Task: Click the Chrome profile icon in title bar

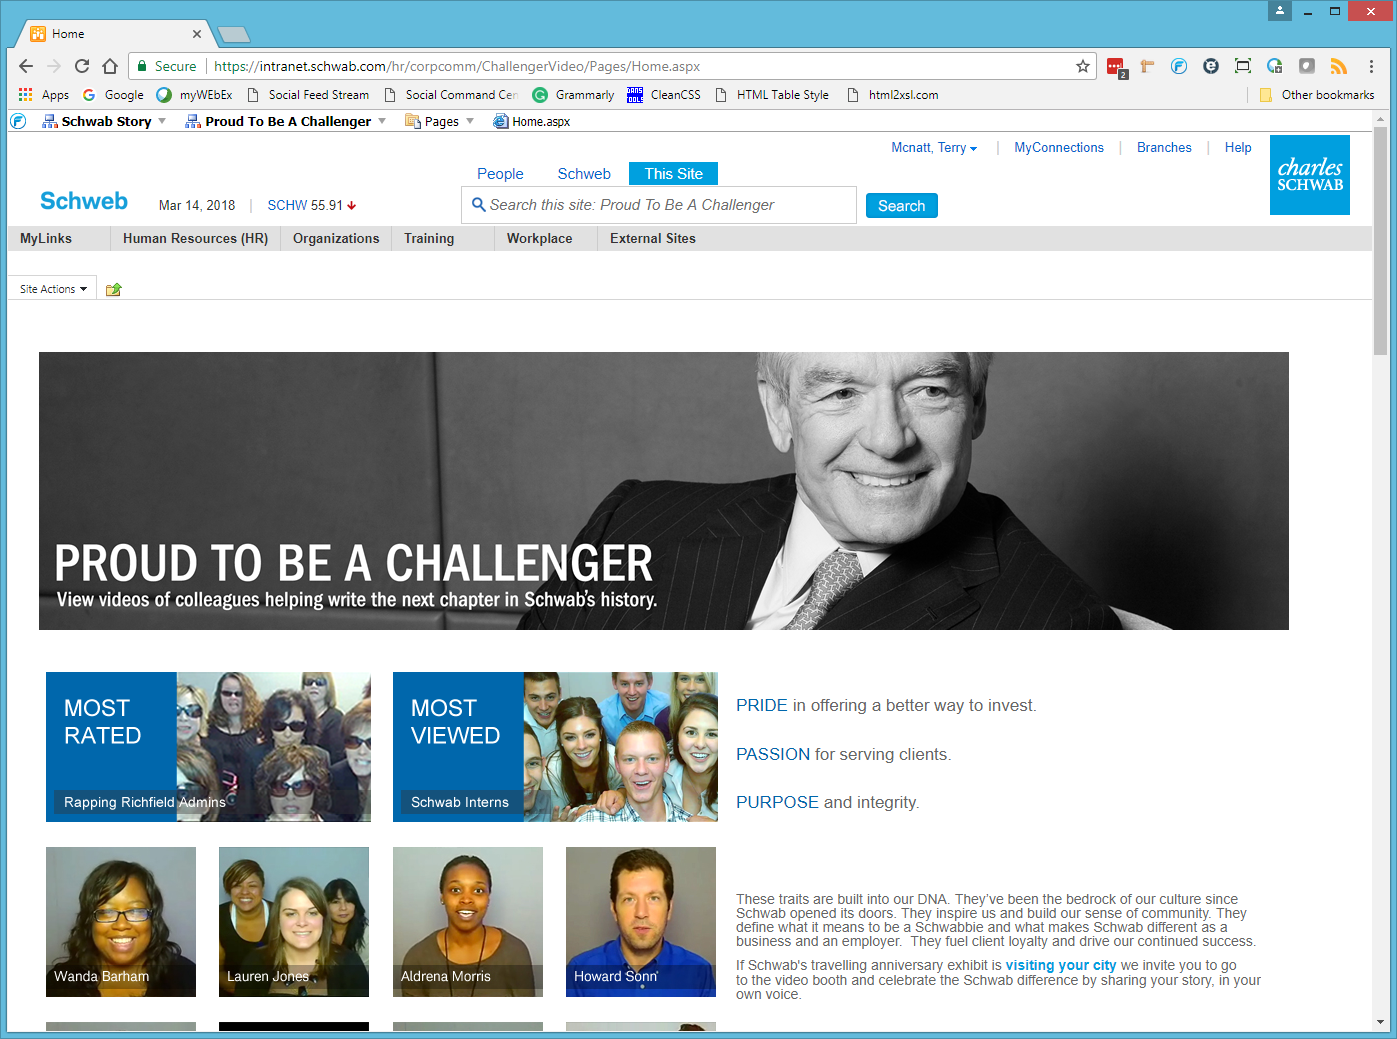Action: (x=1280, y=11)
